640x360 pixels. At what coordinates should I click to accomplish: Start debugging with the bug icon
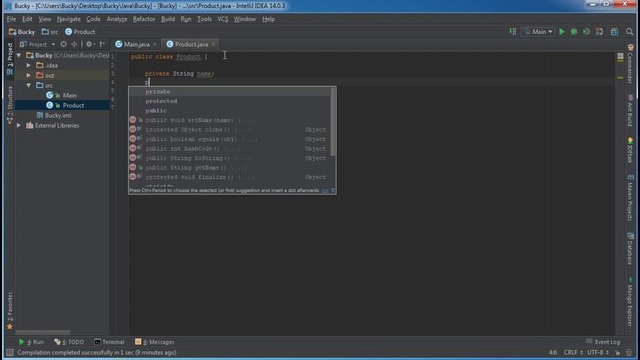[x=574, y=31]
